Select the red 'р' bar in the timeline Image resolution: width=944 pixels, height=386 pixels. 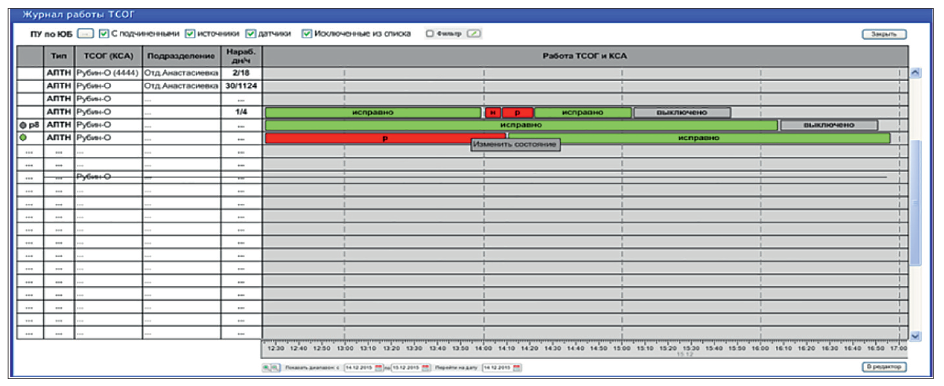pyautogui.click(x=385, y=138)
